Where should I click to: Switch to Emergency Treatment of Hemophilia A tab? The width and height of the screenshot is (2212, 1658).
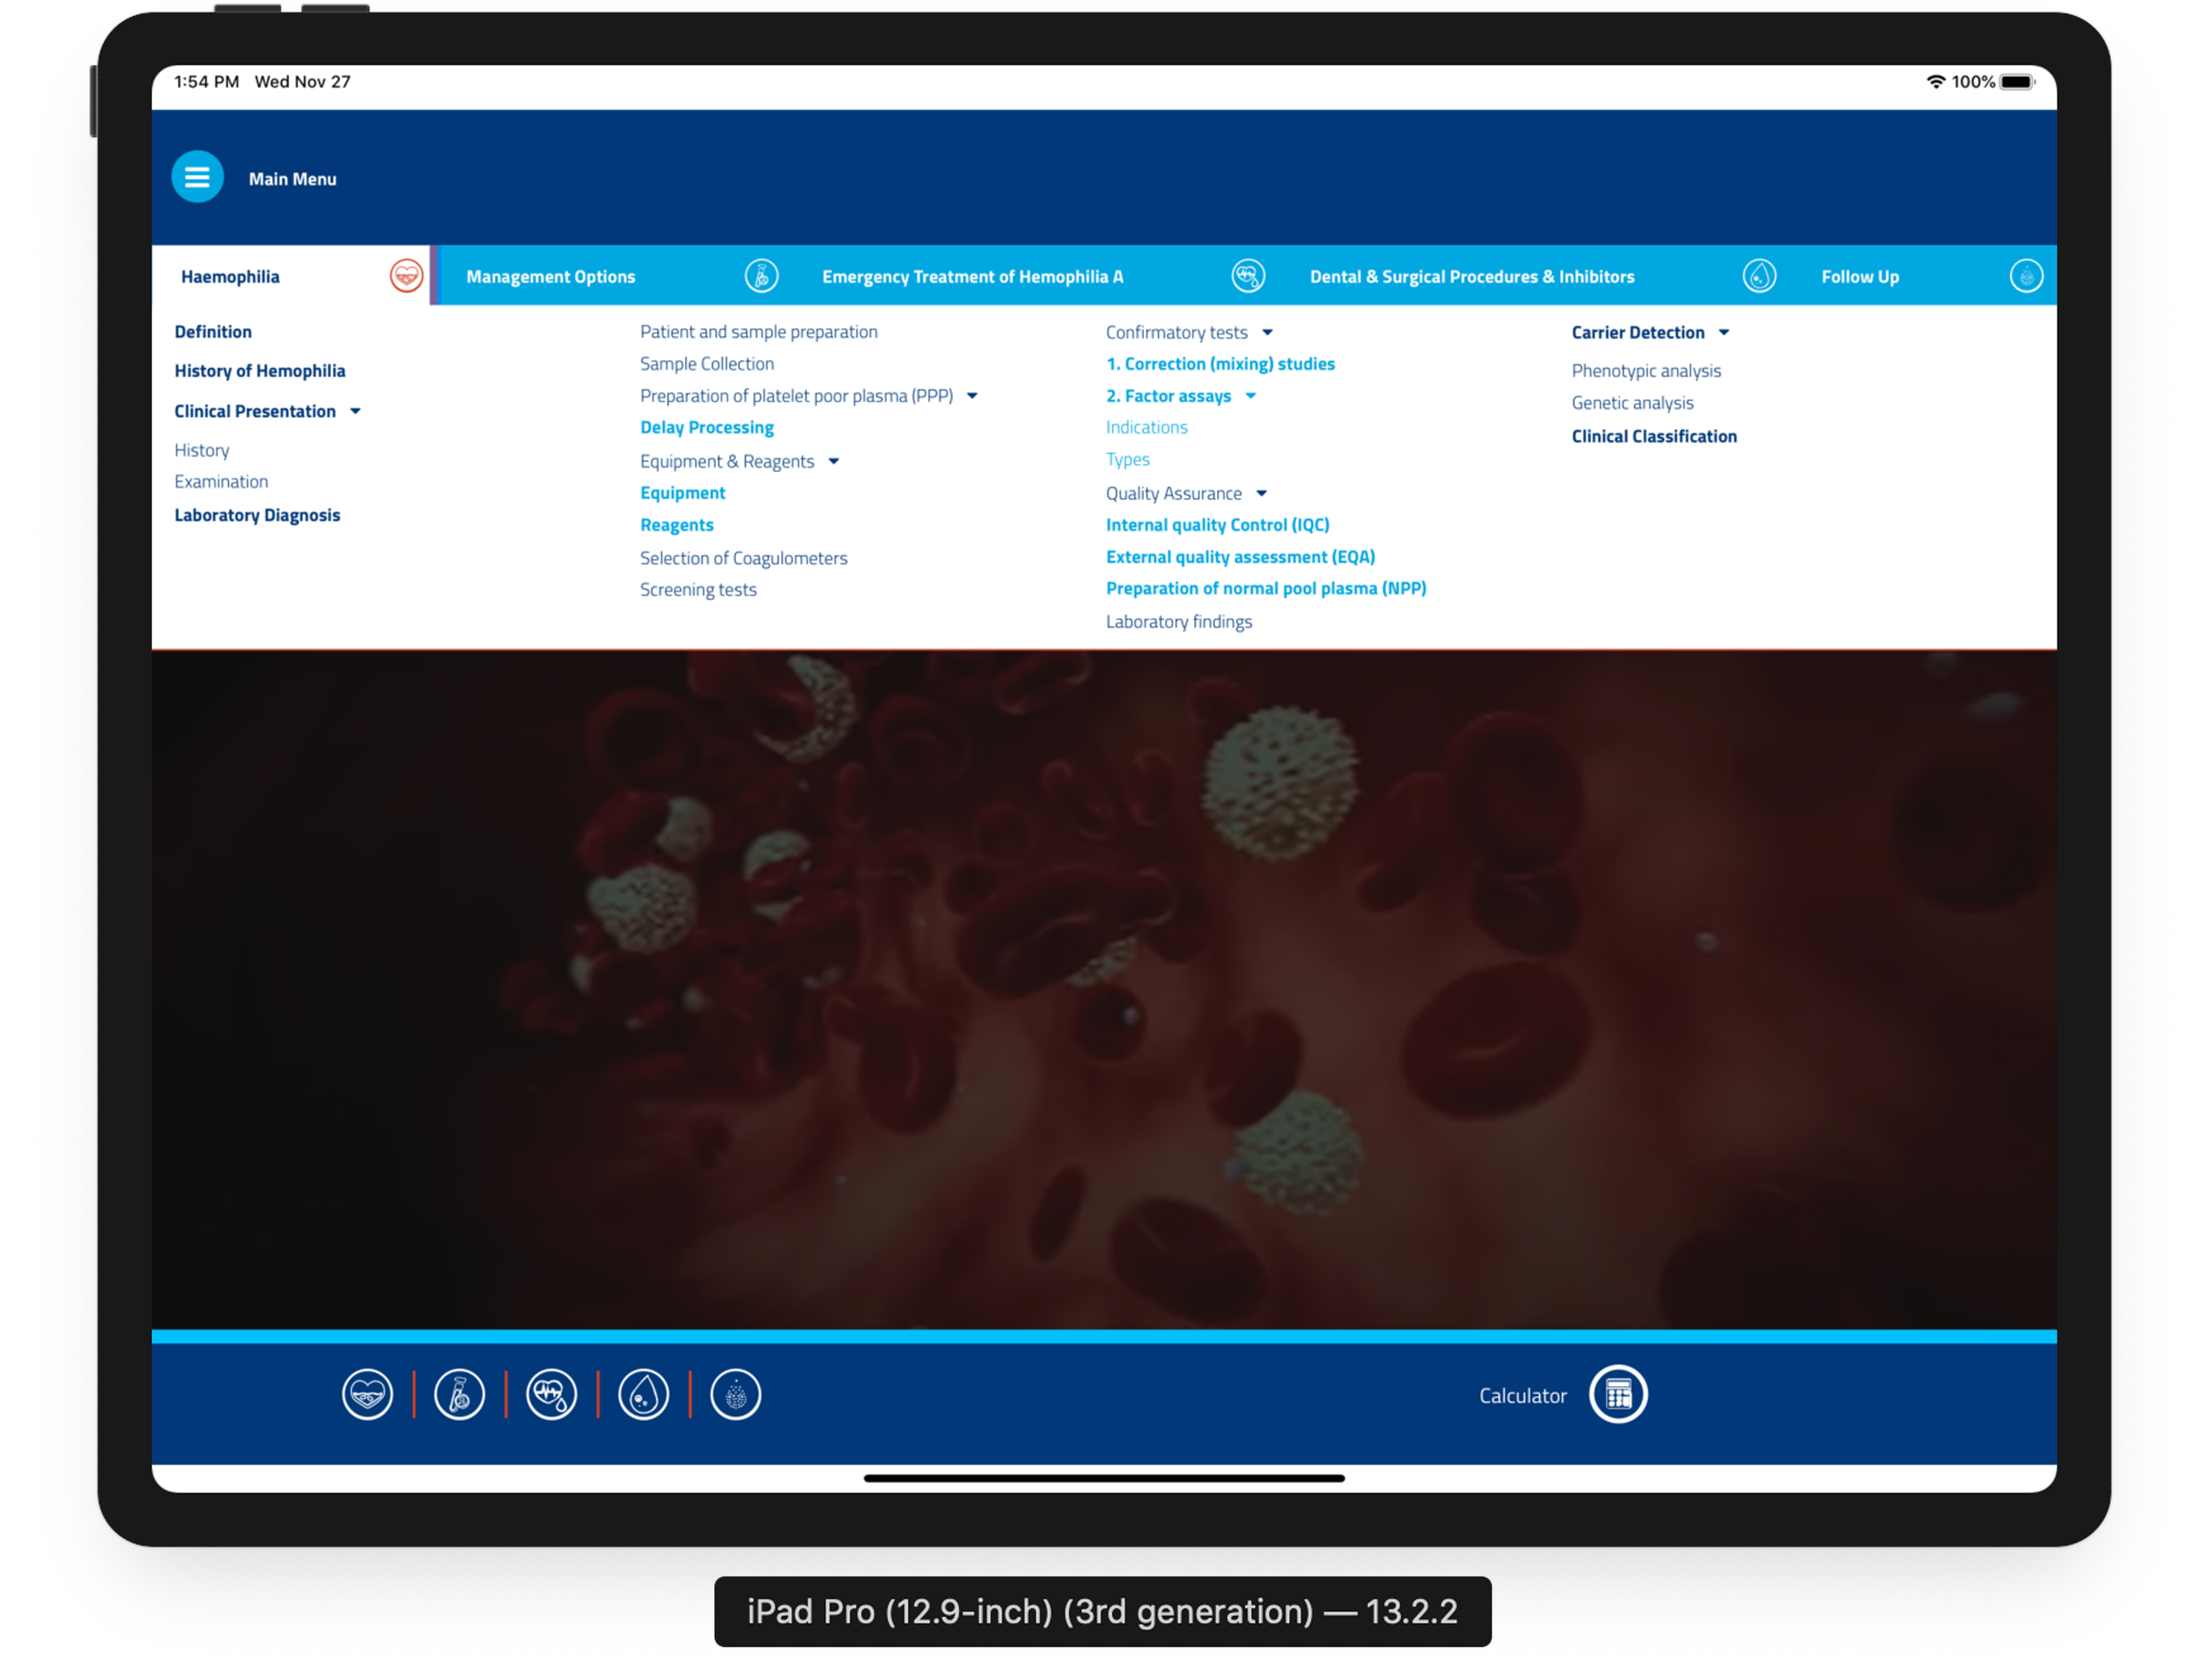973,277
